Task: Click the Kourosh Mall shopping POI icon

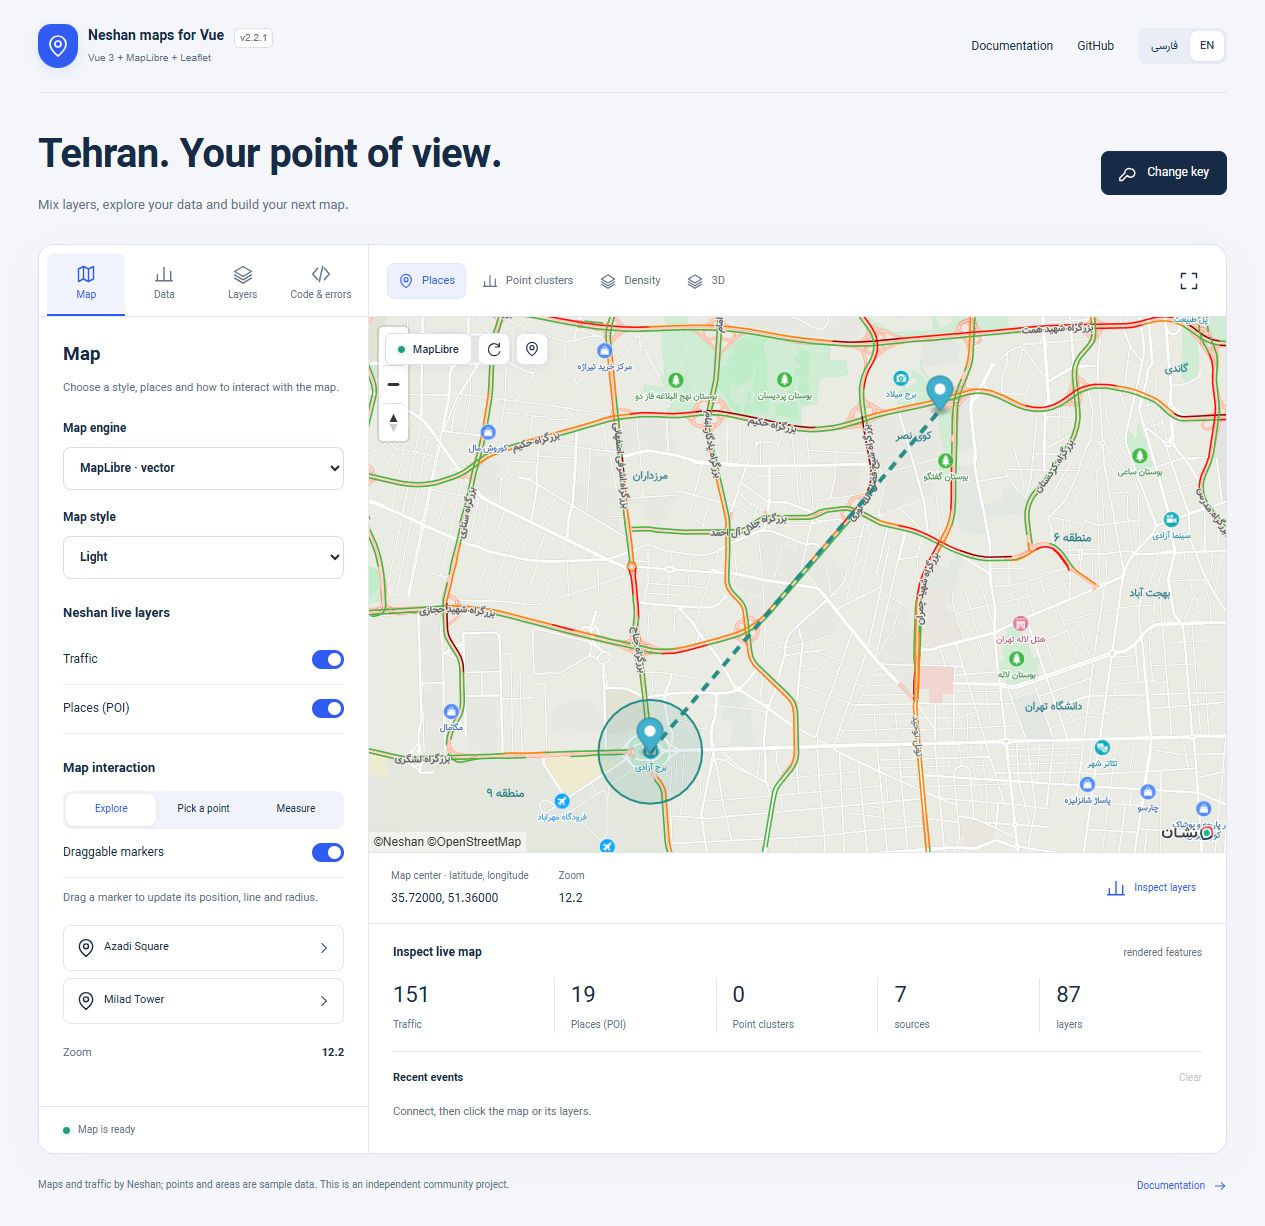Action: [x=488, y=432]
